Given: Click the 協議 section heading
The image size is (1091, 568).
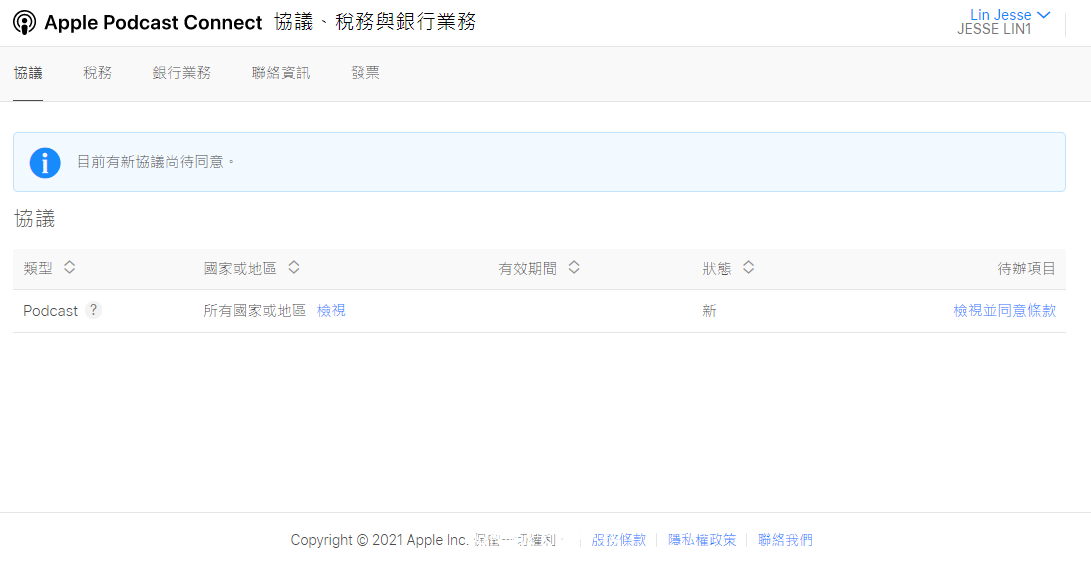Looking at the screenshot, I should (34, 219).
